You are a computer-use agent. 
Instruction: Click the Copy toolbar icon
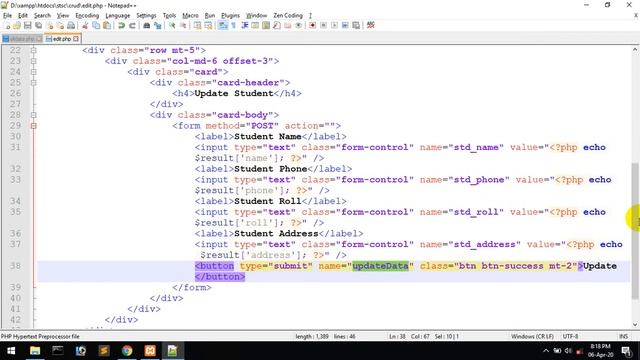[x=96, y=25]
